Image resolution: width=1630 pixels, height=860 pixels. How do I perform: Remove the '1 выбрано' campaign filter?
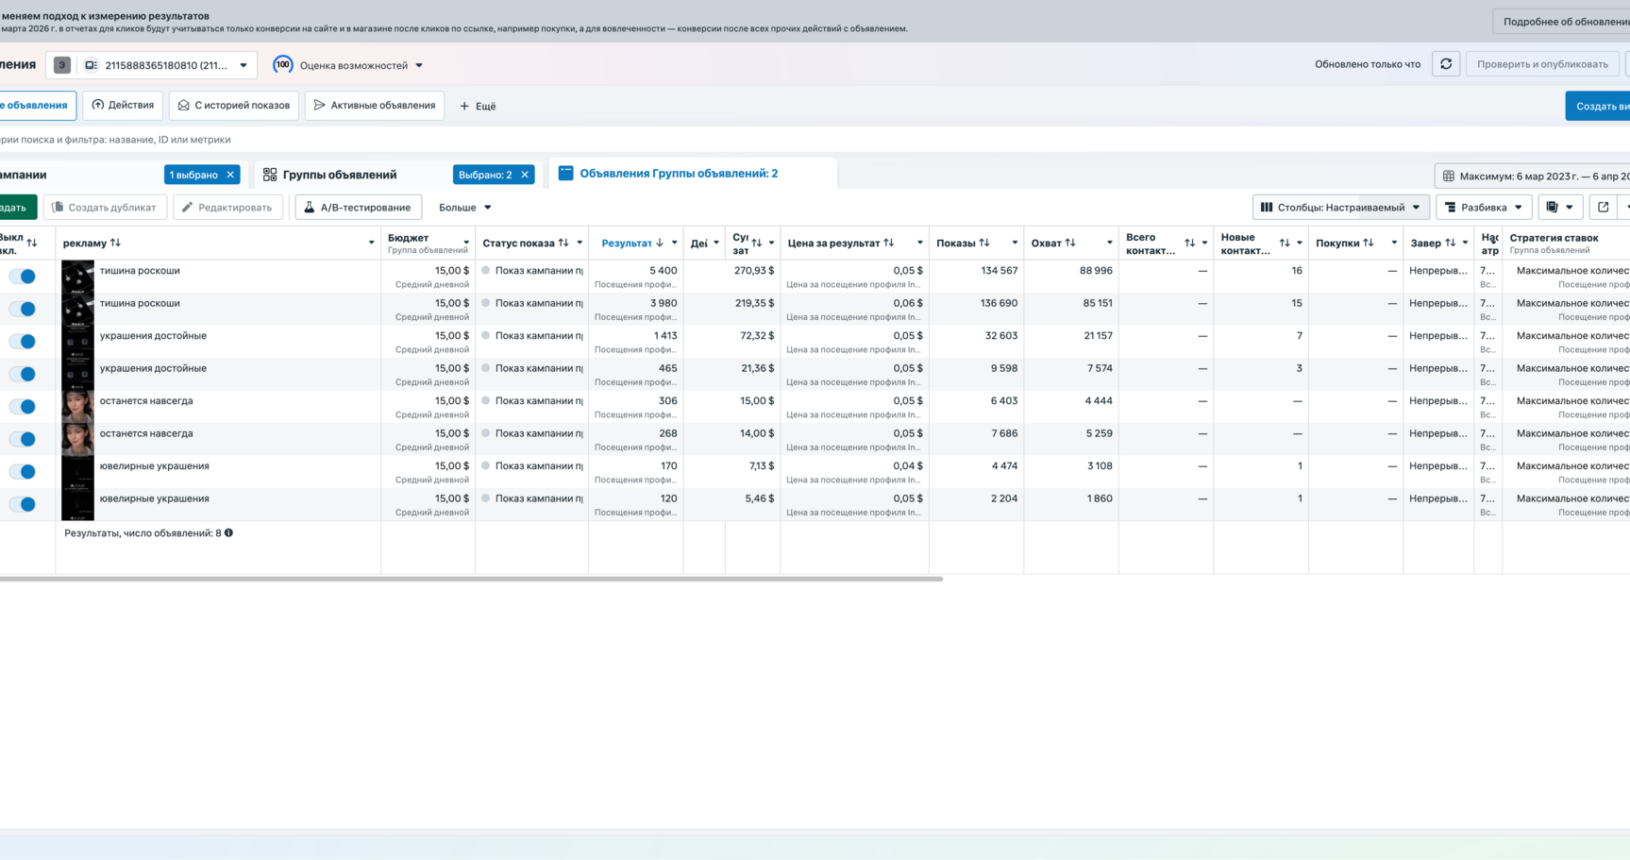click(230, 175)
